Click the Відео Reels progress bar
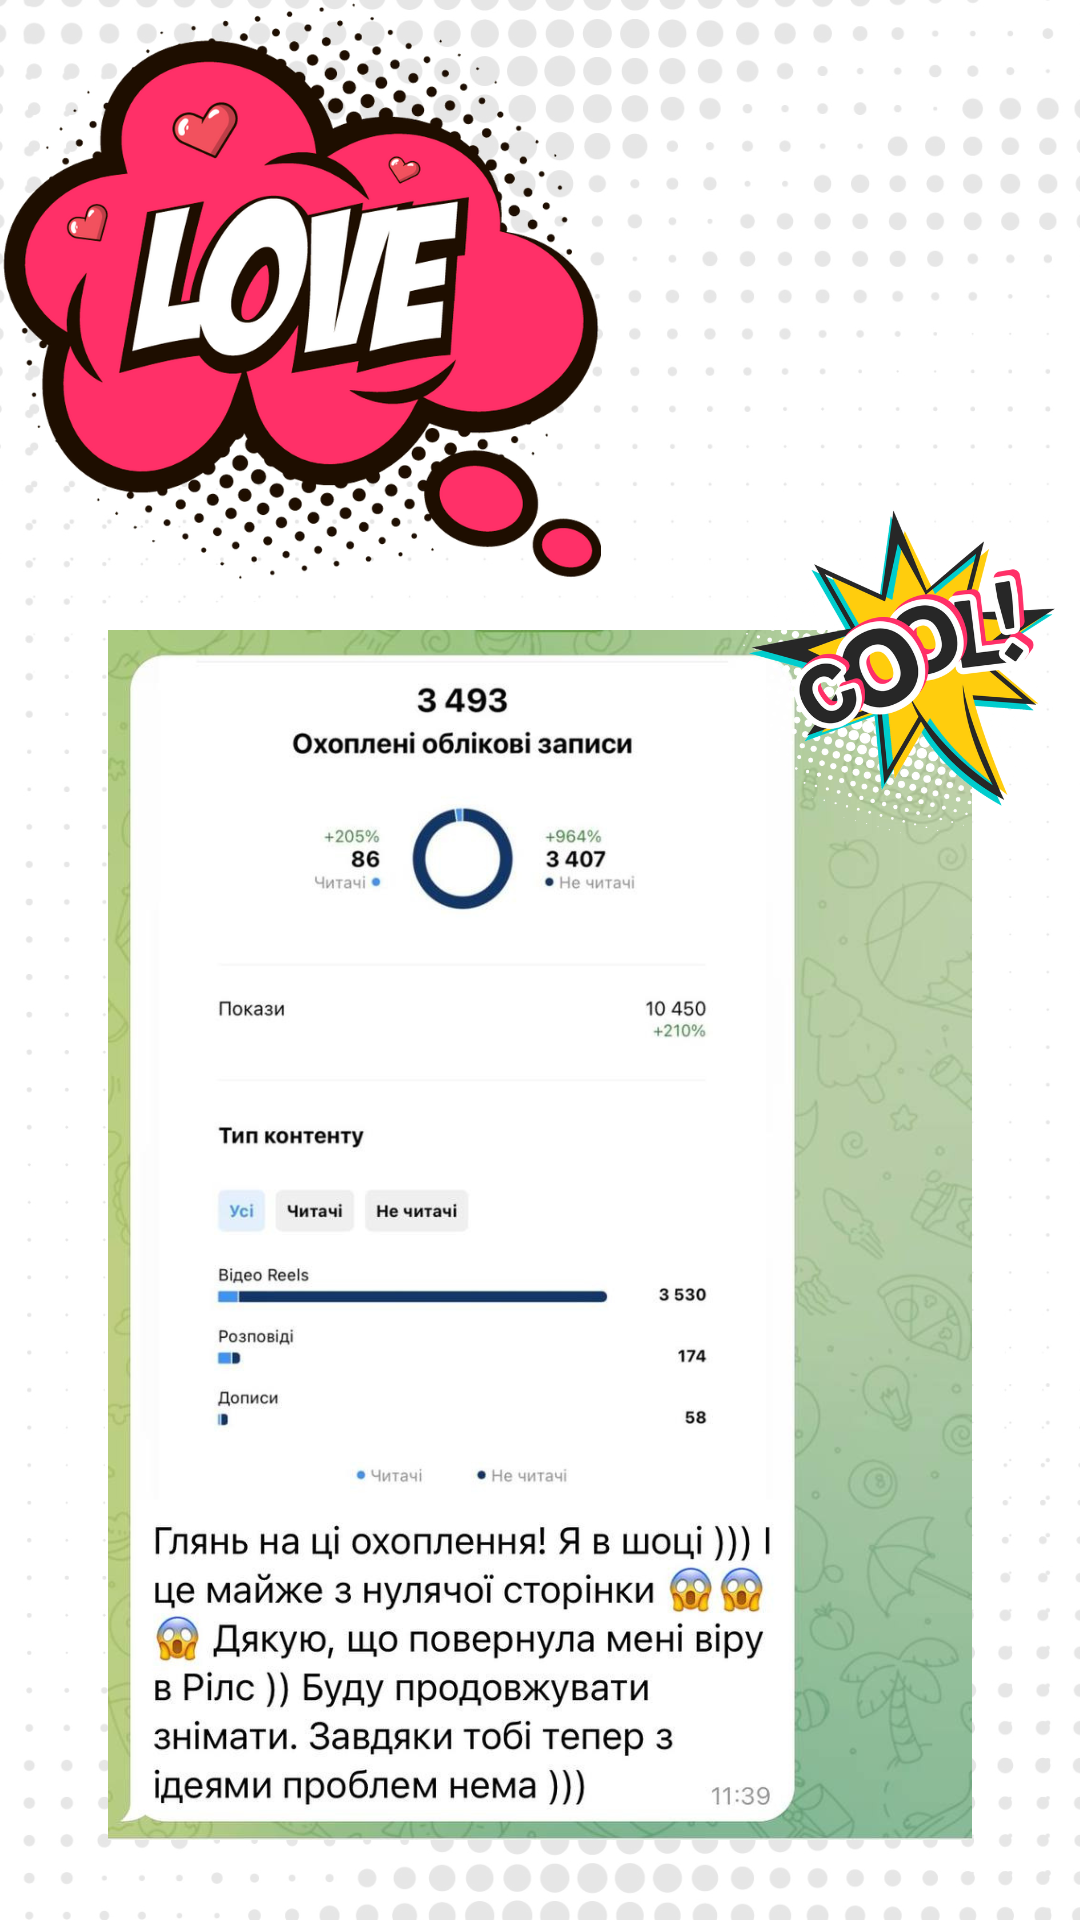The width and height of the screenshot is (1080, 1920). click(x=412, y=1297)
